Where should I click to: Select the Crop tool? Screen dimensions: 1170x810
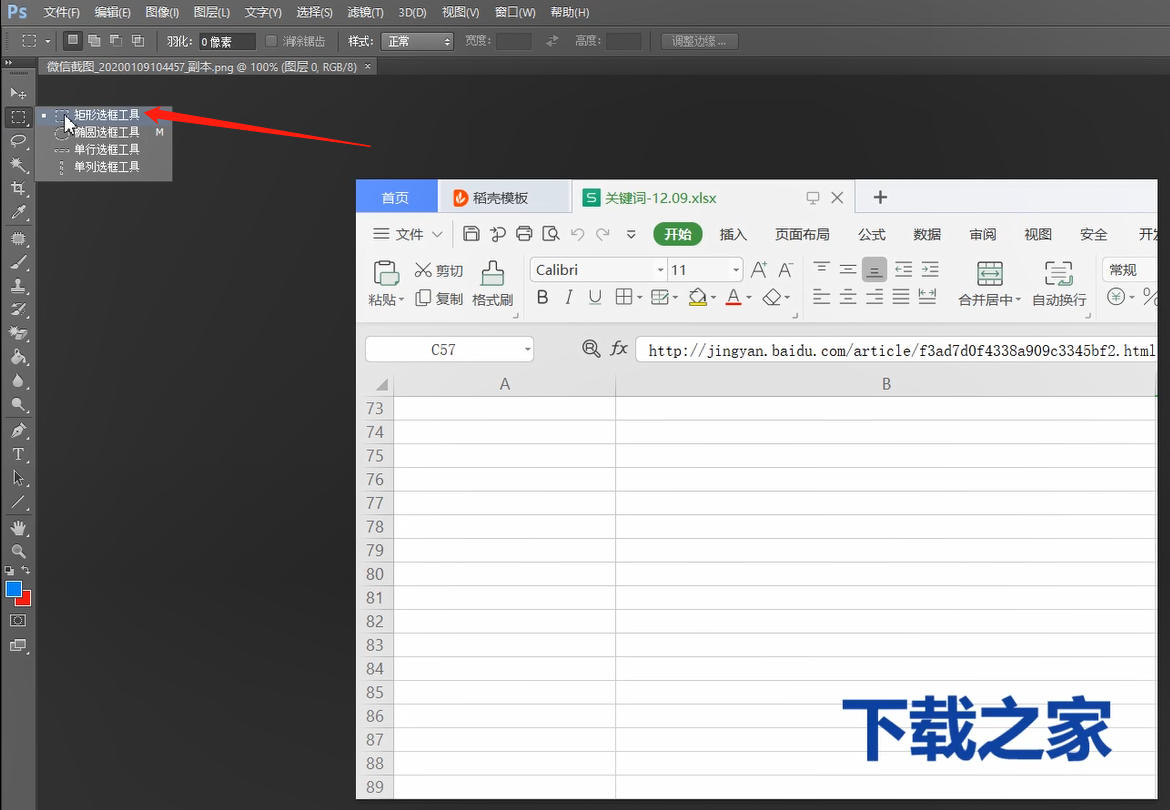click(18, 189)
